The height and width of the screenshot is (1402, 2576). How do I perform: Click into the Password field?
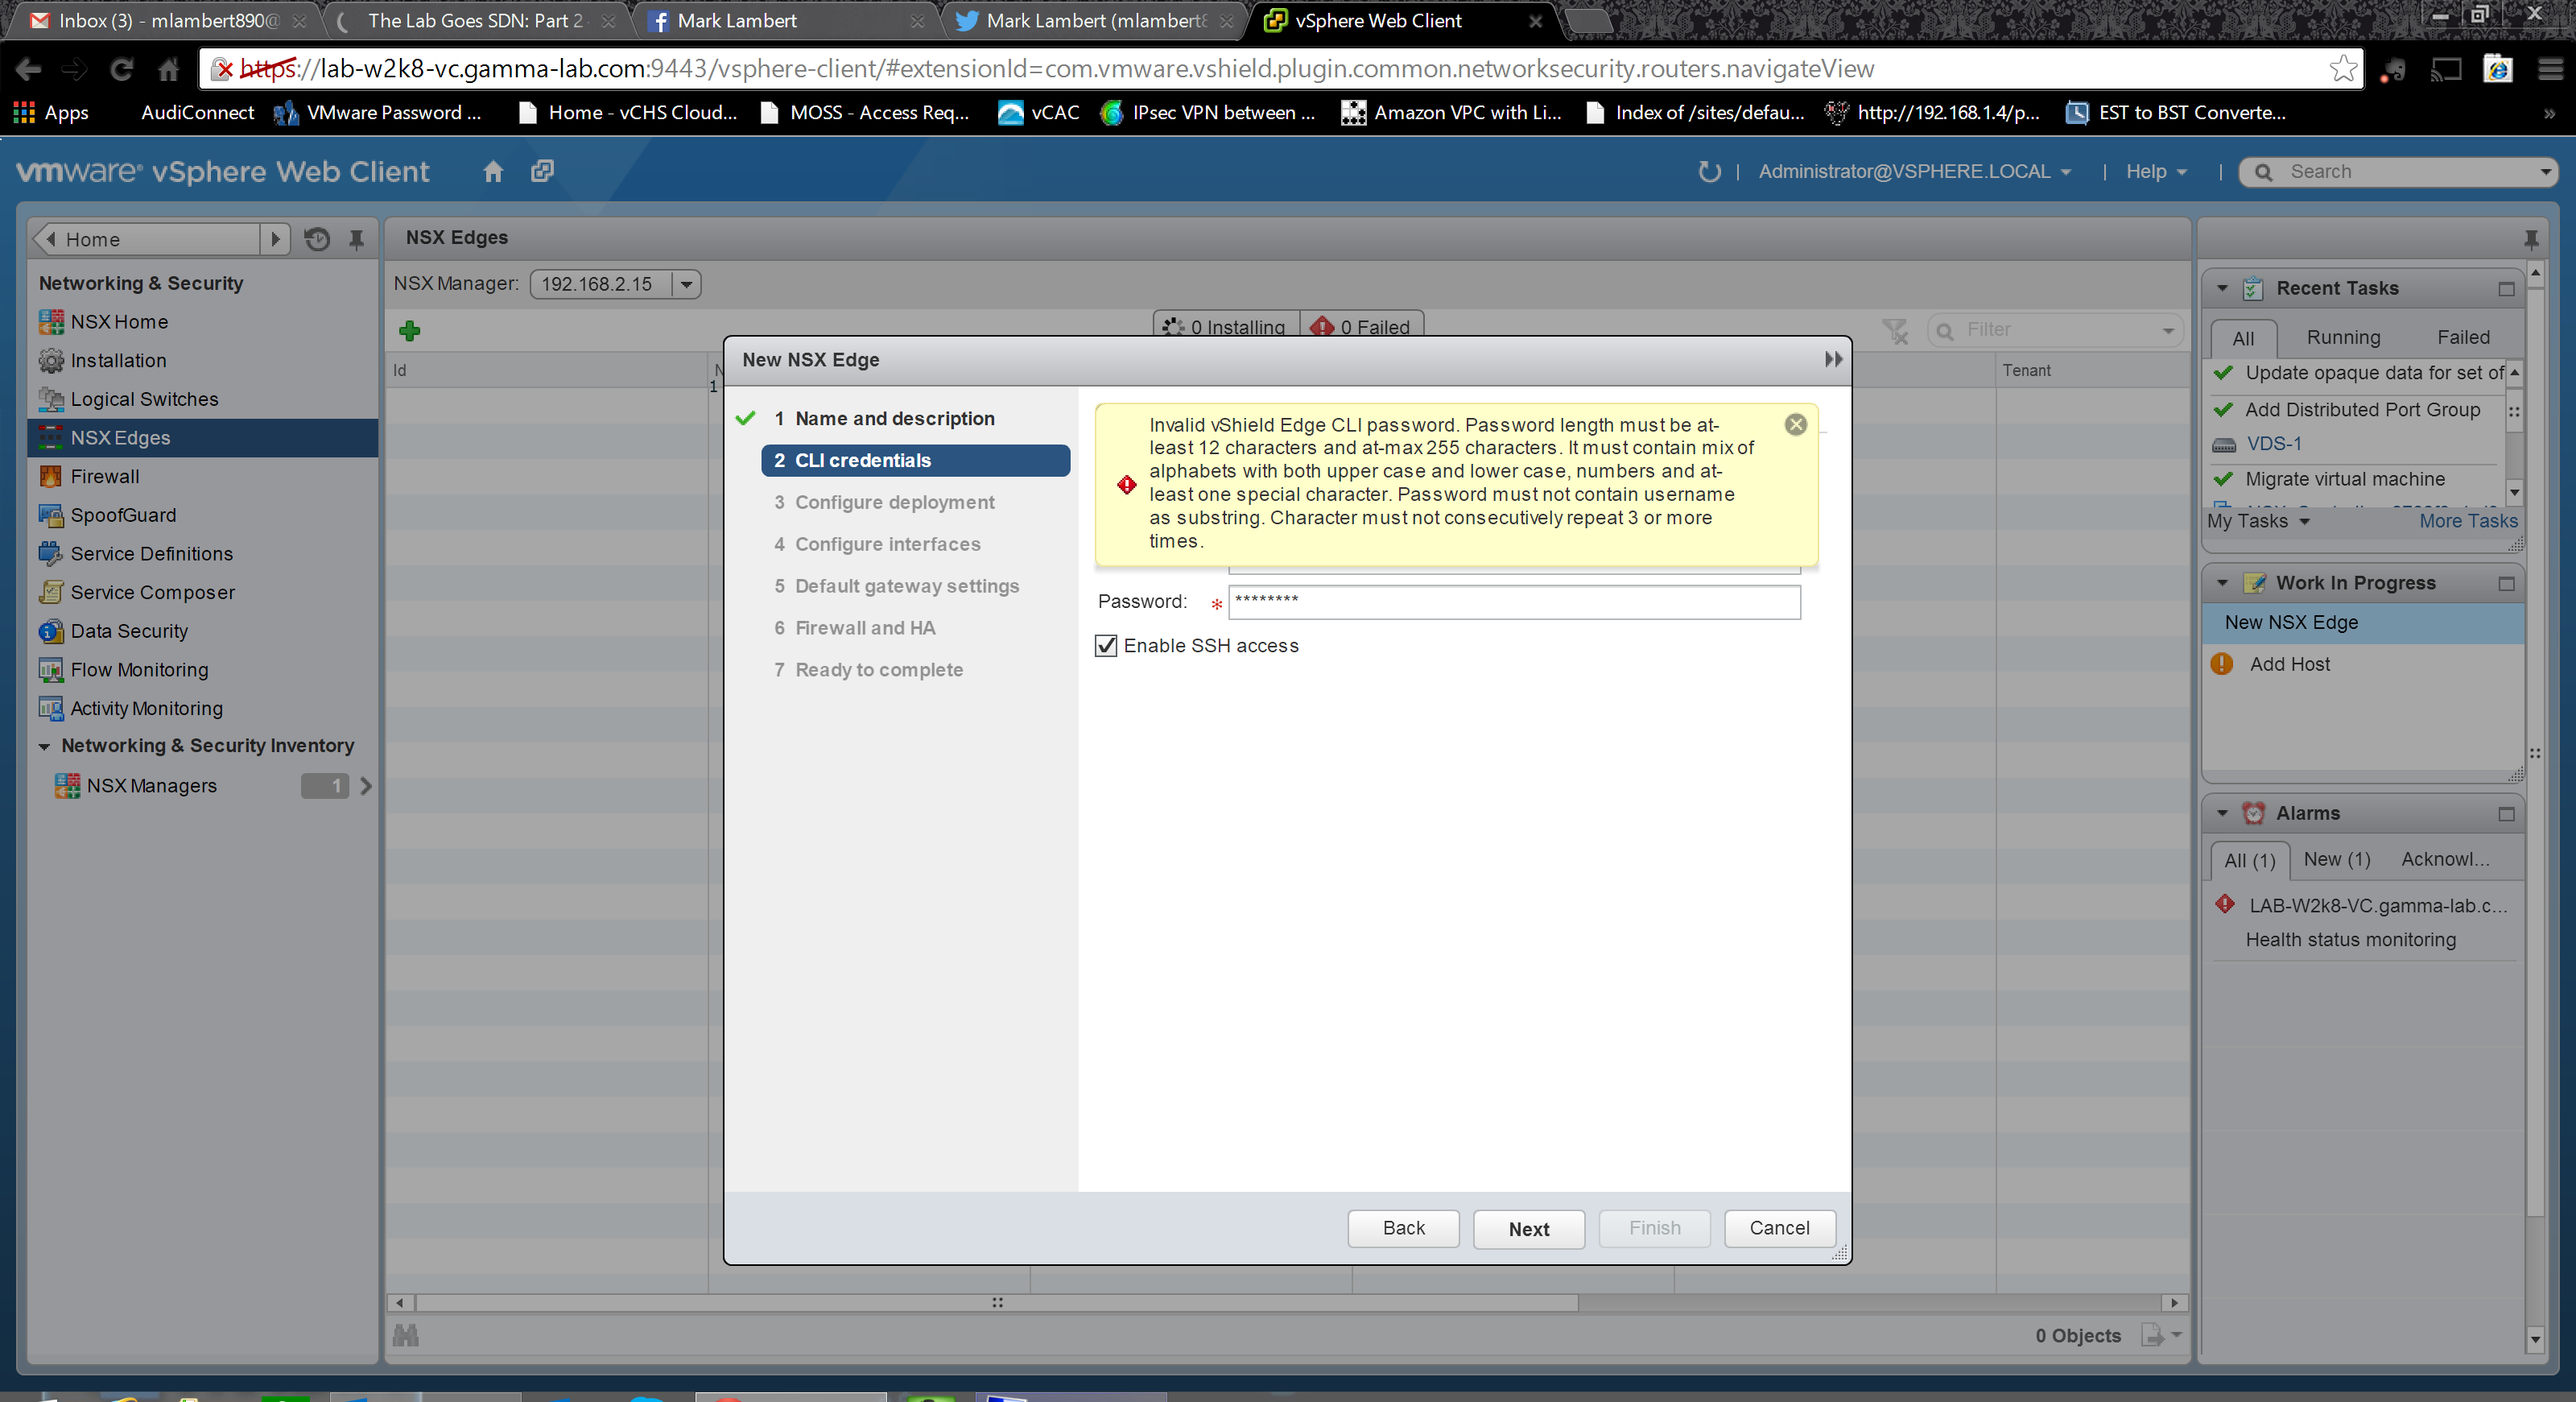click(x=1513, y=602)
